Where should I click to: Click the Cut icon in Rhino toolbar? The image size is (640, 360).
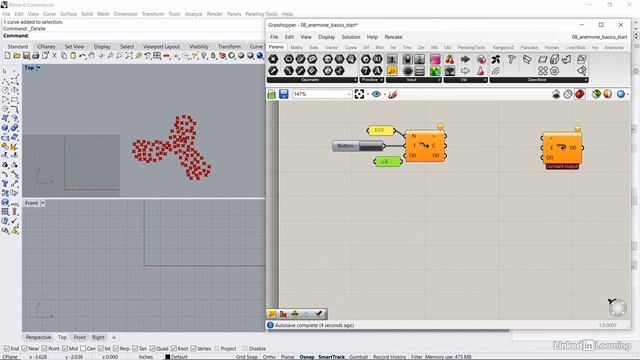(54, 56)
